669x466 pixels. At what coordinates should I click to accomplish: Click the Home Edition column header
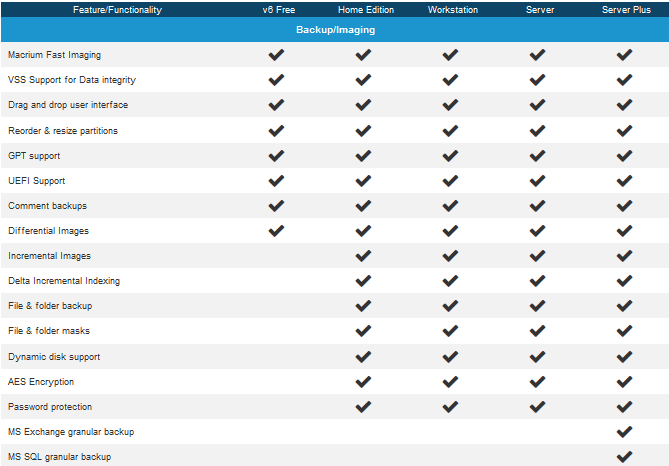tap(366, 10)
